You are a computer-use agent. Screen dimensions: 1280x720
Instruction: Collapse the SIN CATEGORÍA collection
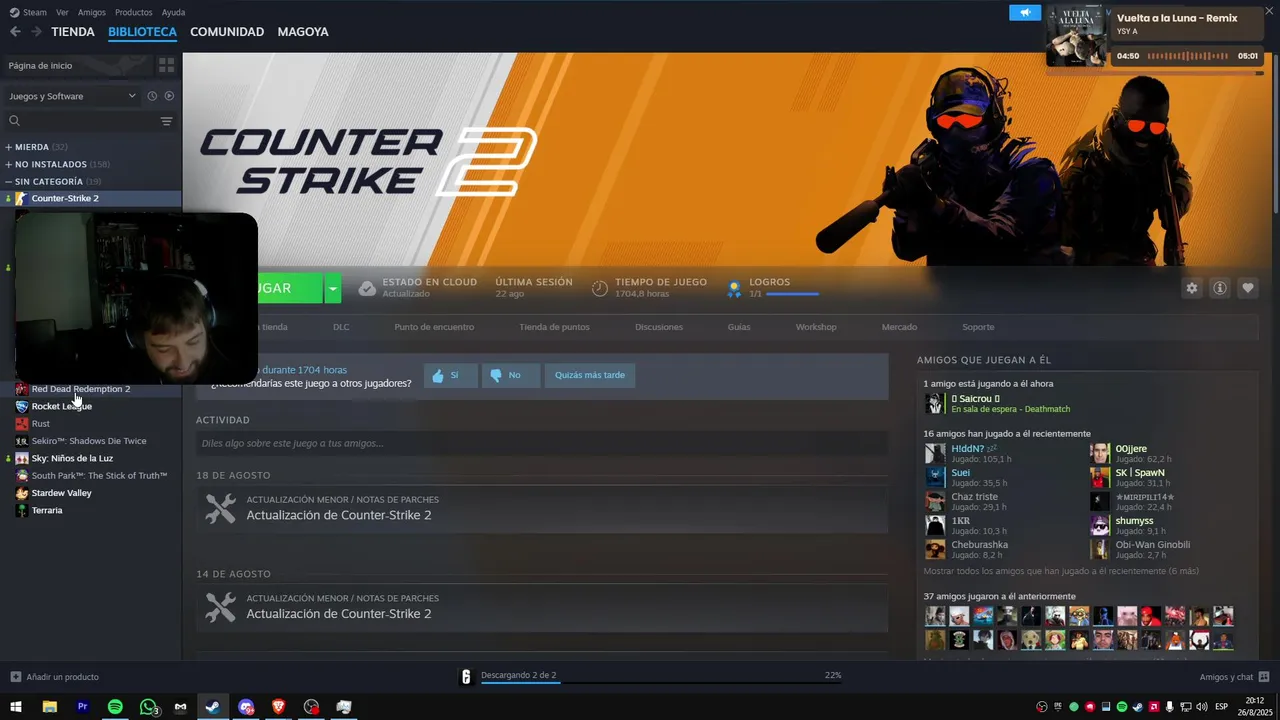click(53, 182)
